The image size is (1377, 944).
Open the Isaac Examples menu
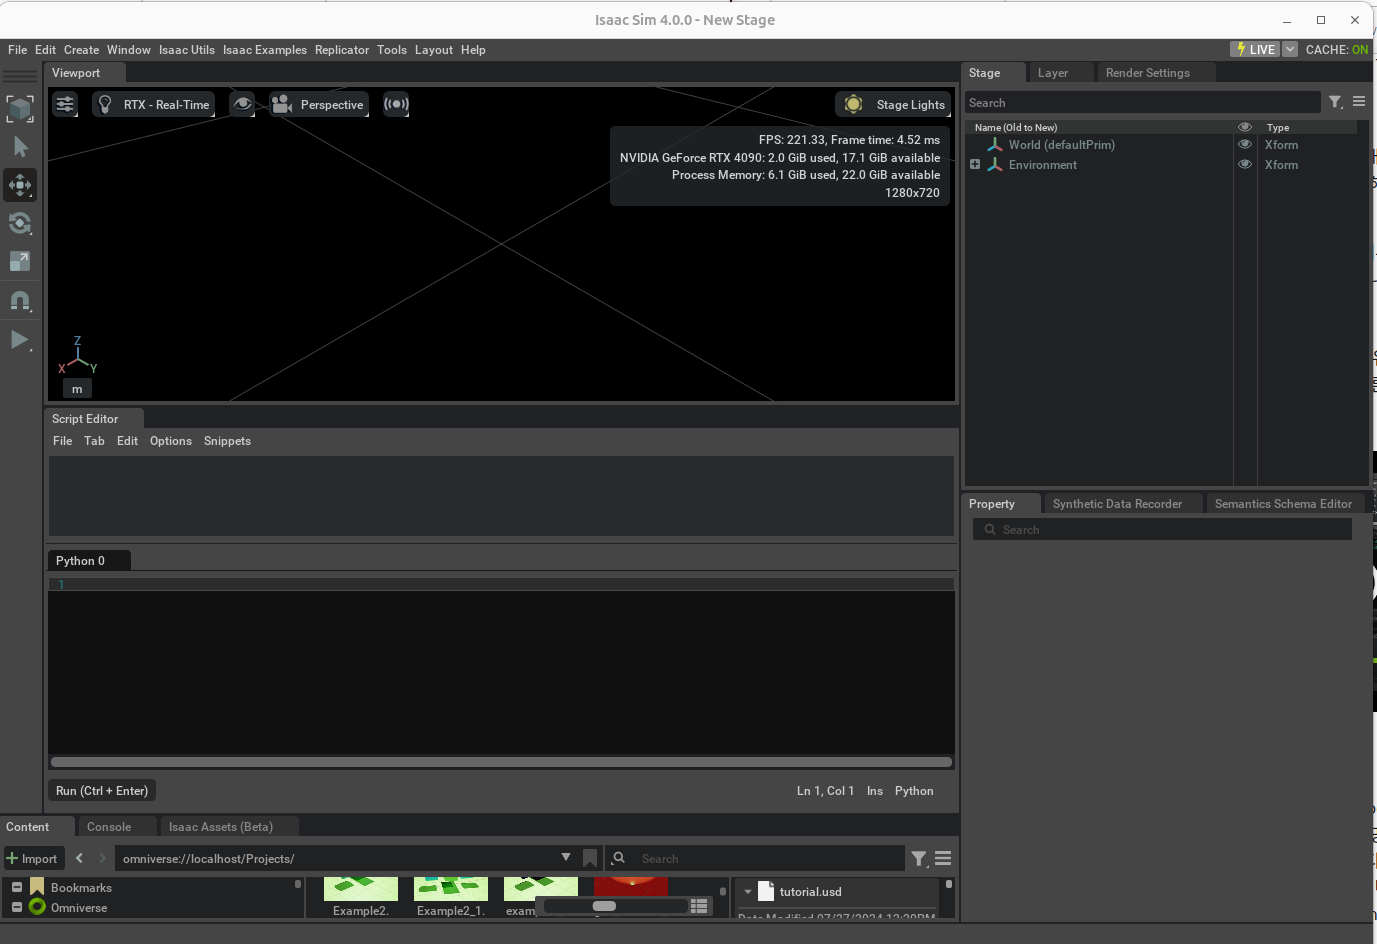265,50
